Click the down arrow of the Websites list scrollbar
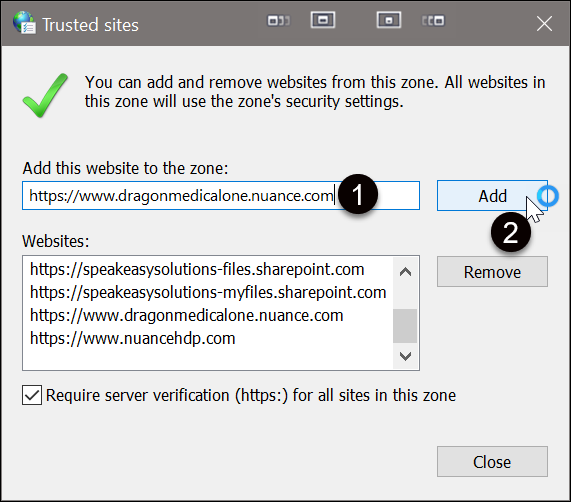 coord(405,356)
